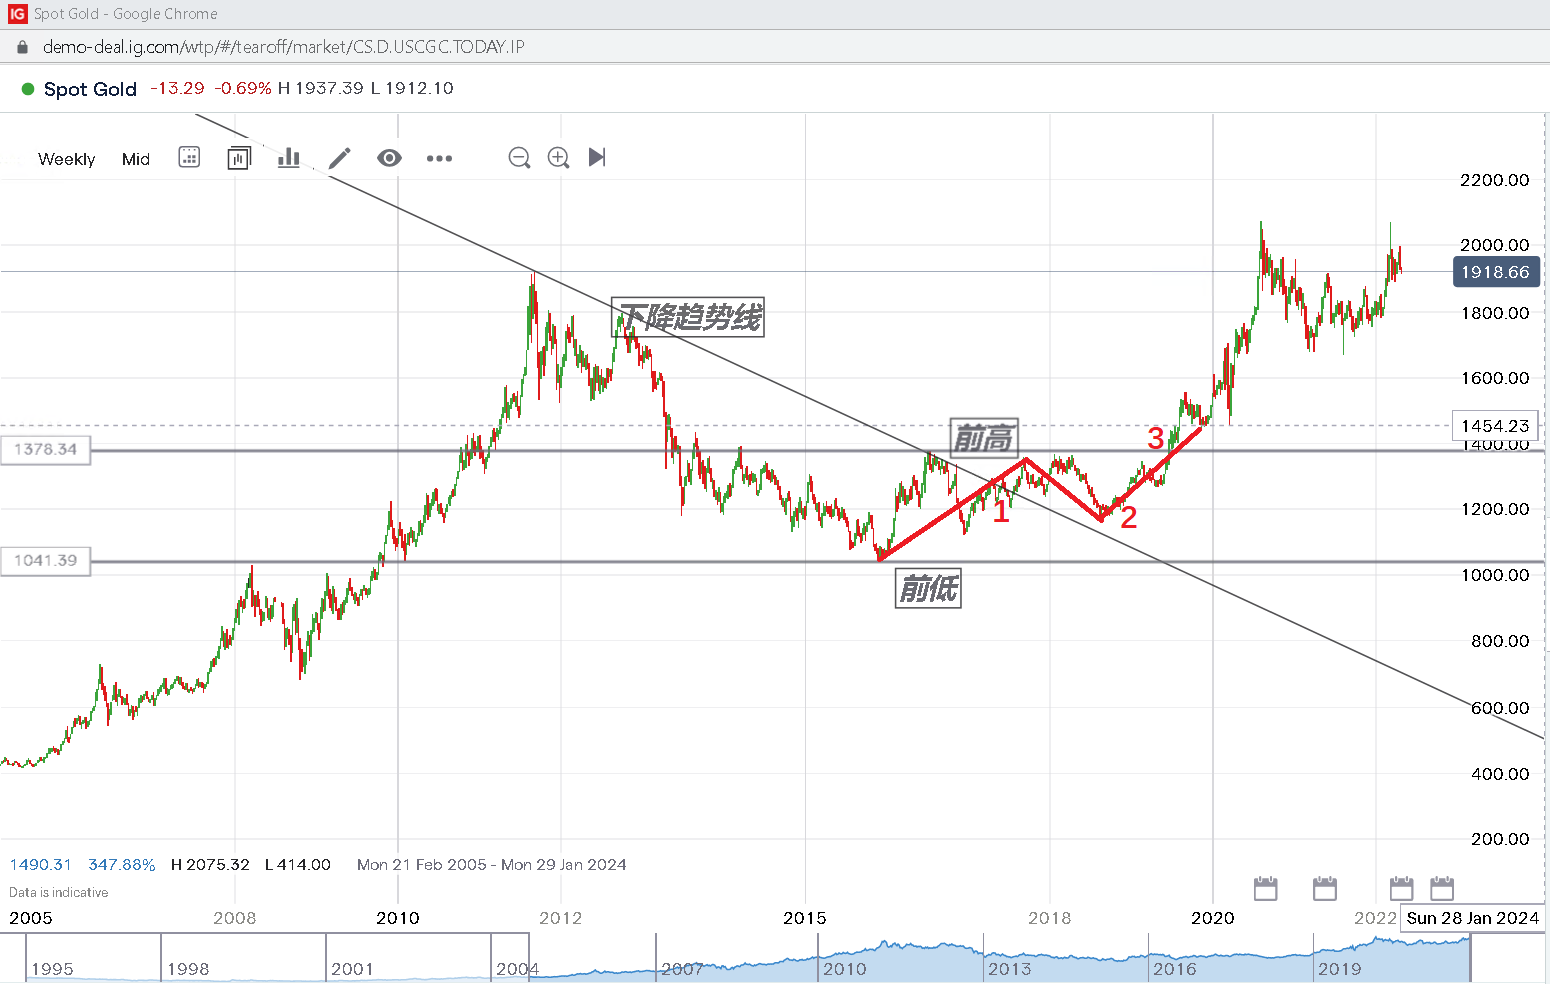
Task: Click the IG favicon in title bar
Action: 17,14
